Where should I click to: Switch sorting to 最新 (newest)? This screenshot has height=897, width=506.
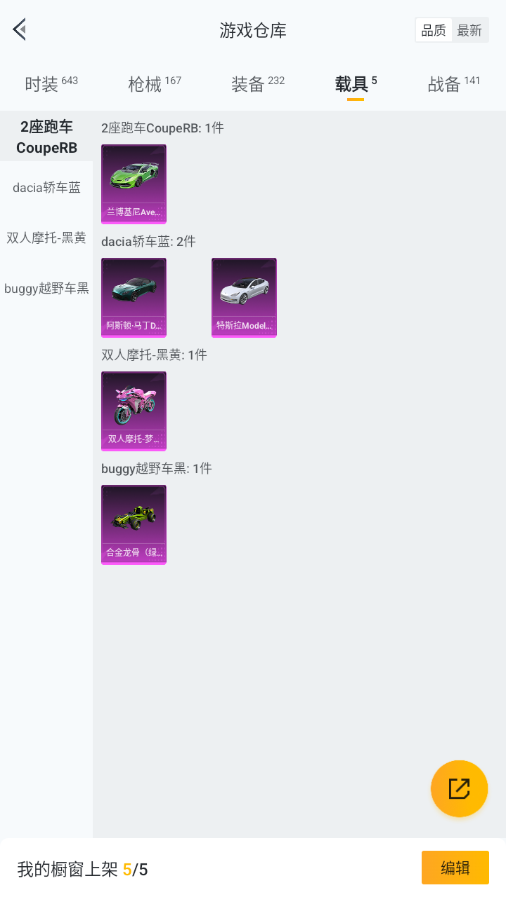click(x=469, y=30)
